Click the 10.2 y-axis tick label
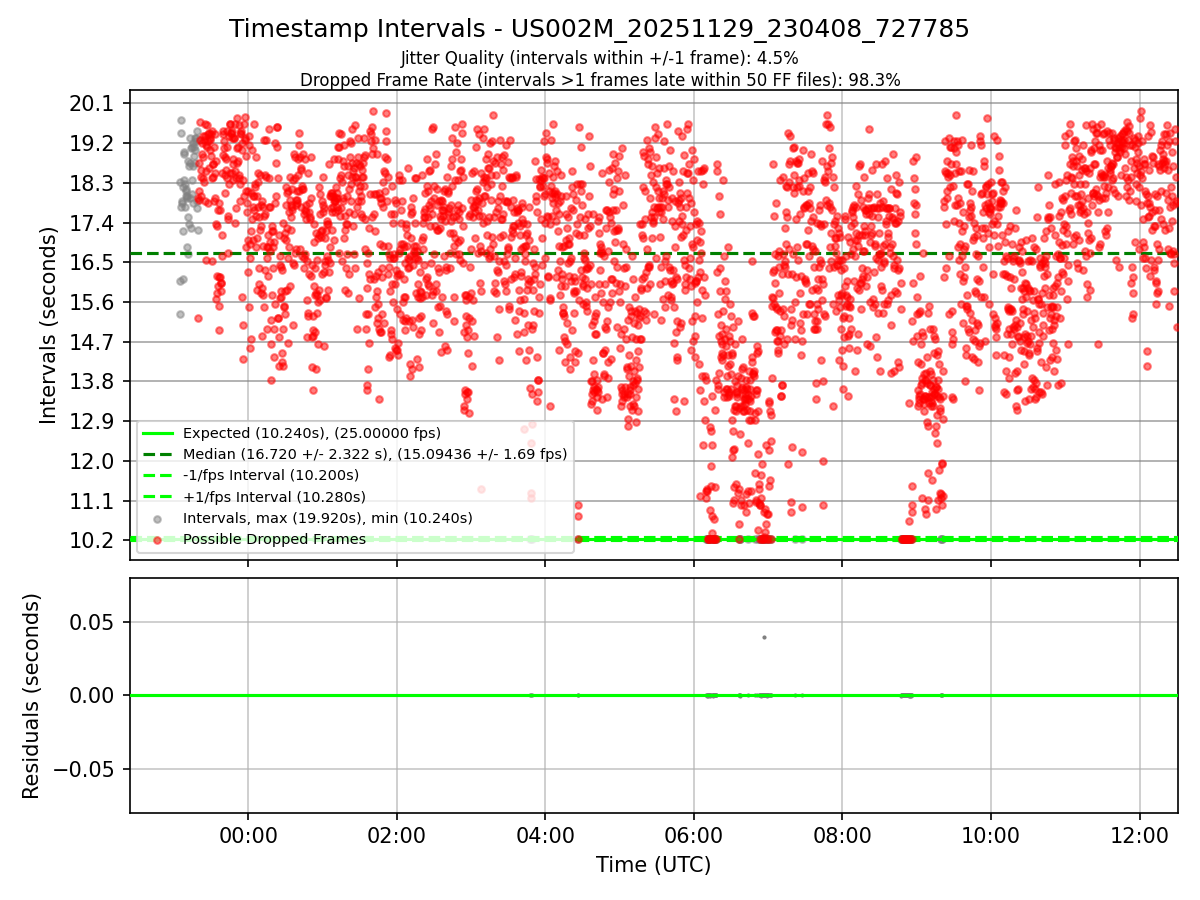The height and width of the screenshot is (900, 1200). tap(93, 540)
